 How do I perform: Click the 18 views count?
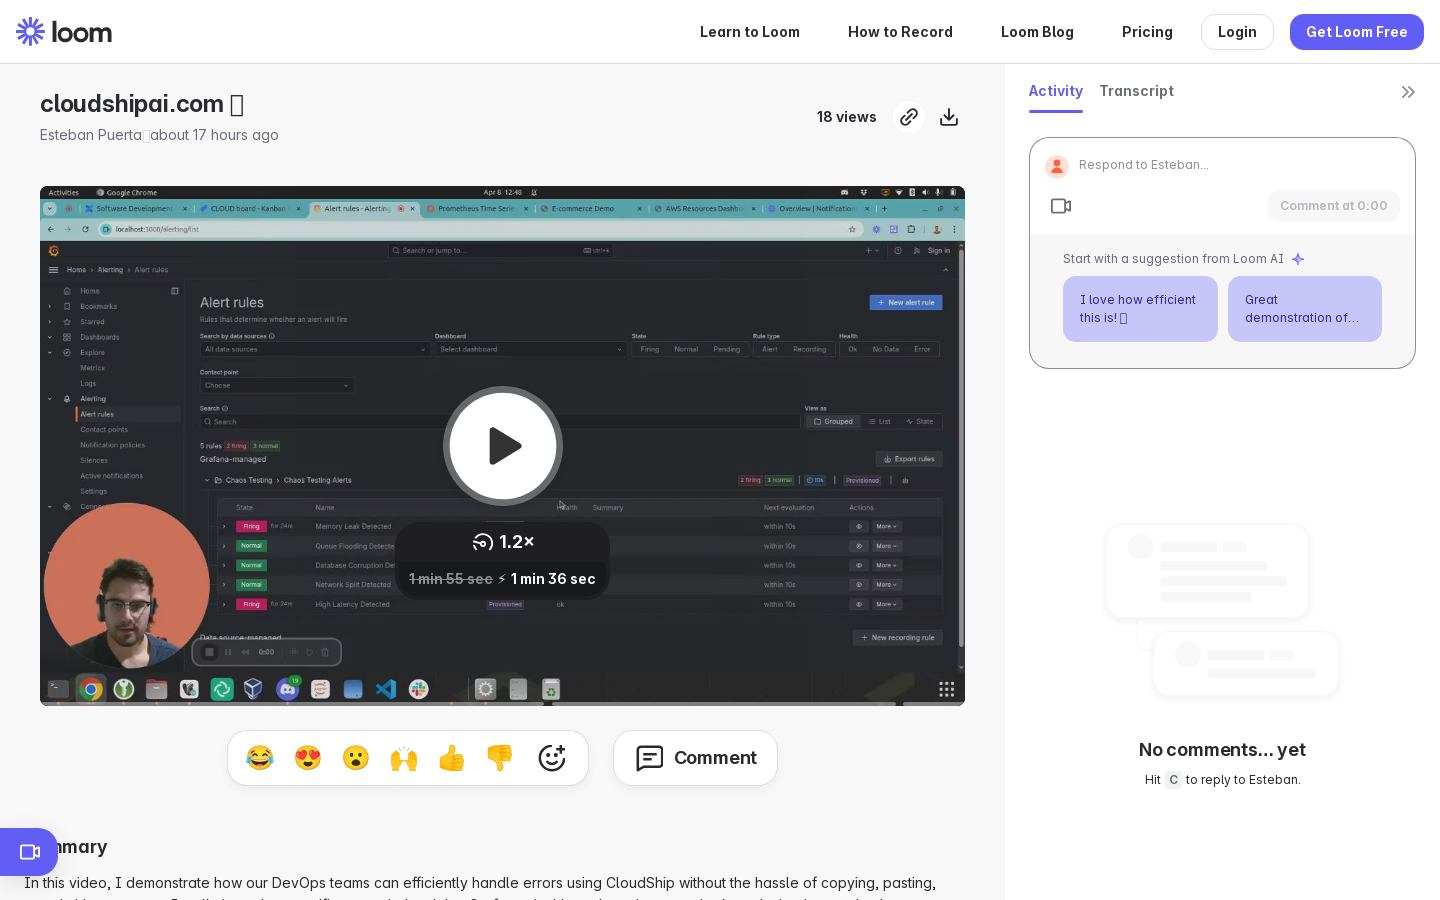click(x=847, y=117)
